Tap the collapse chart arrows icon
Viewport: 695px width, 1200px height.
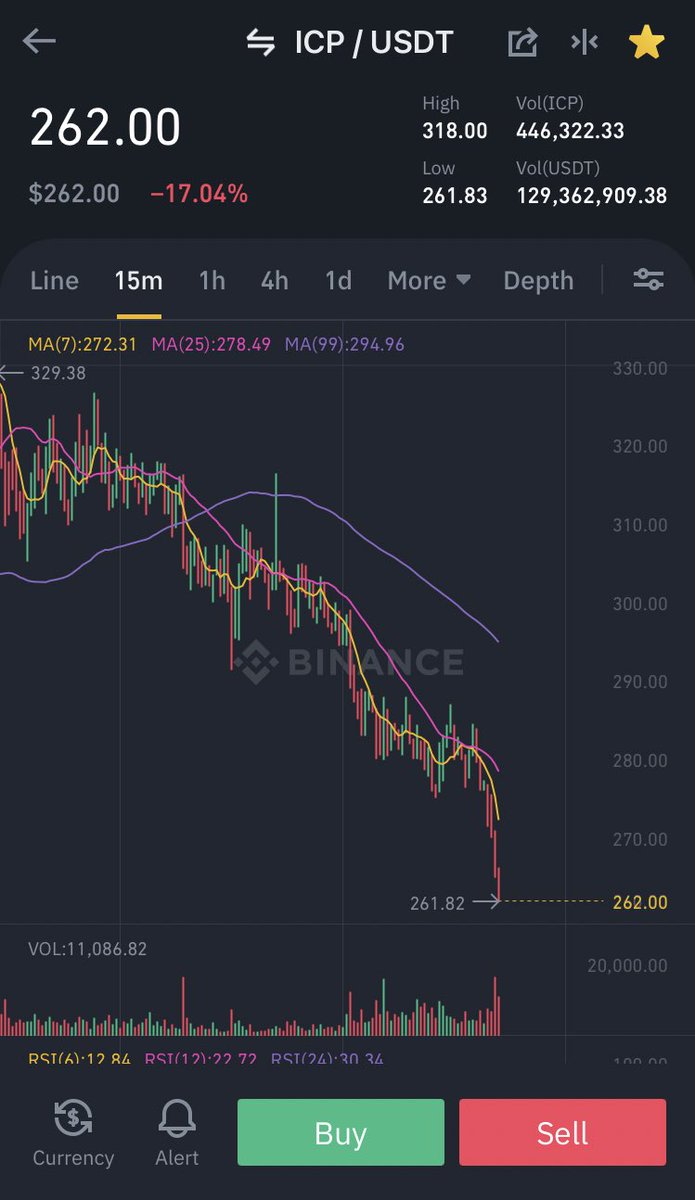click(x=584, y=42)
